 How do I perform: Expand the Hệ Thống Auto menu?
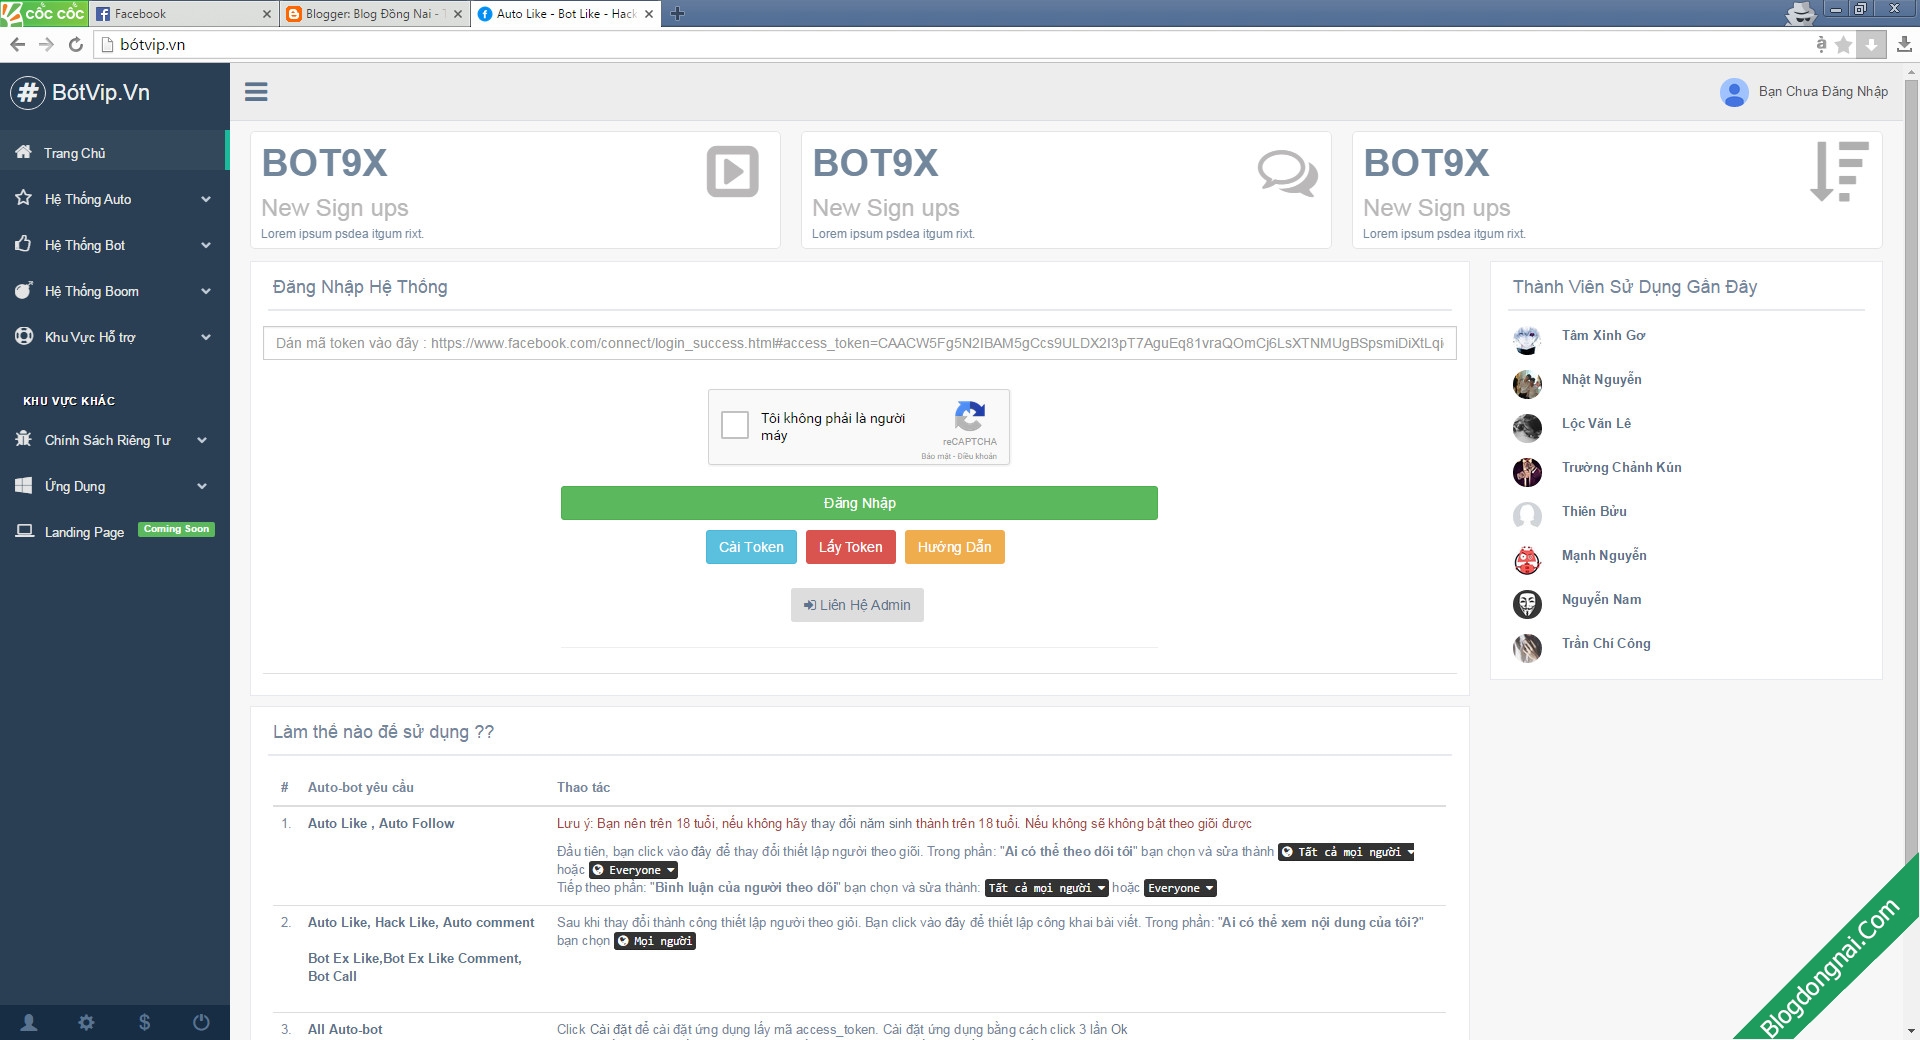(115, 199)
